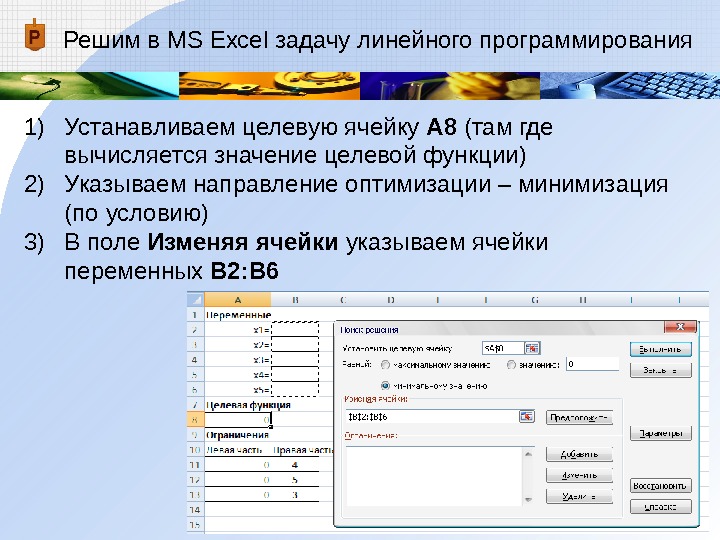The height and width of the screenshot is (540, 720).
Task: Click cell B13 containing 3
Action: [x=295, y=495]
